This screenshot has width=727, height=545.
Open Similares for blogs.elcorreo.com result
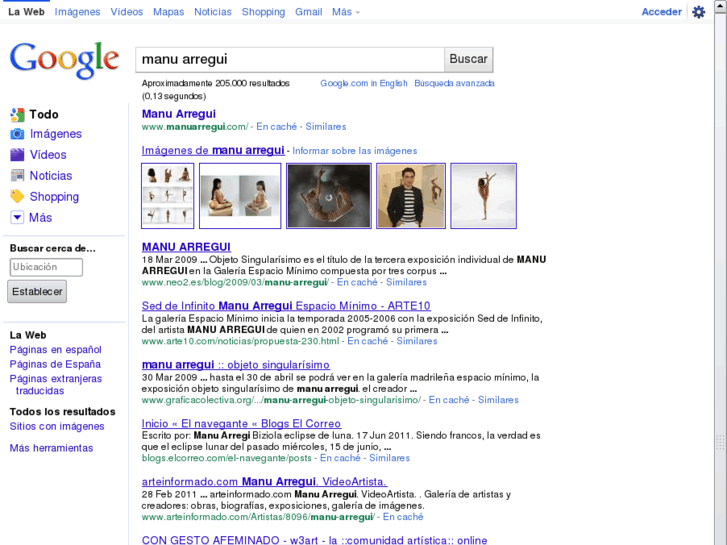[x=389, y=458]
